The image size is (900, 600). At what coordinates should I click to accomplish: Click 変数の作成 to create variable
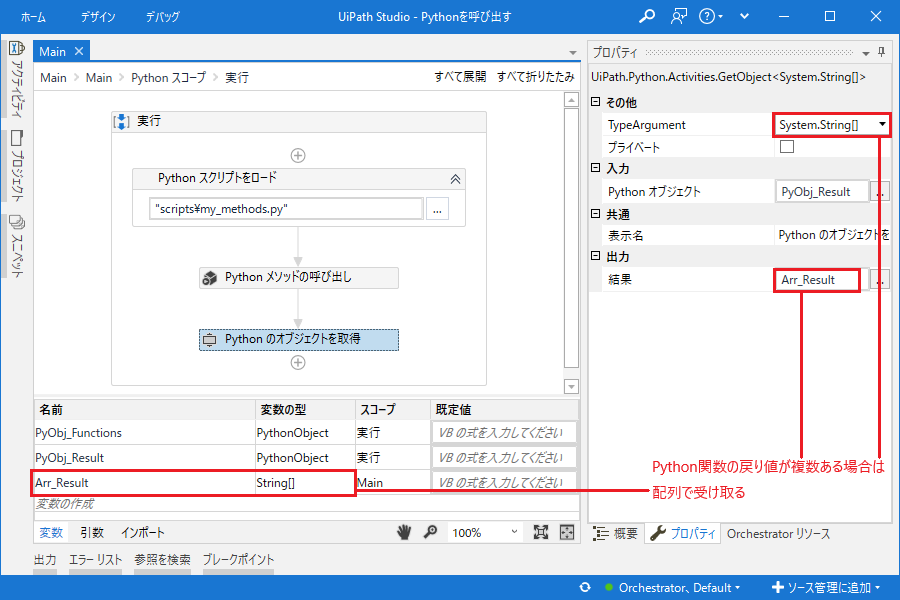click(65, 504)
